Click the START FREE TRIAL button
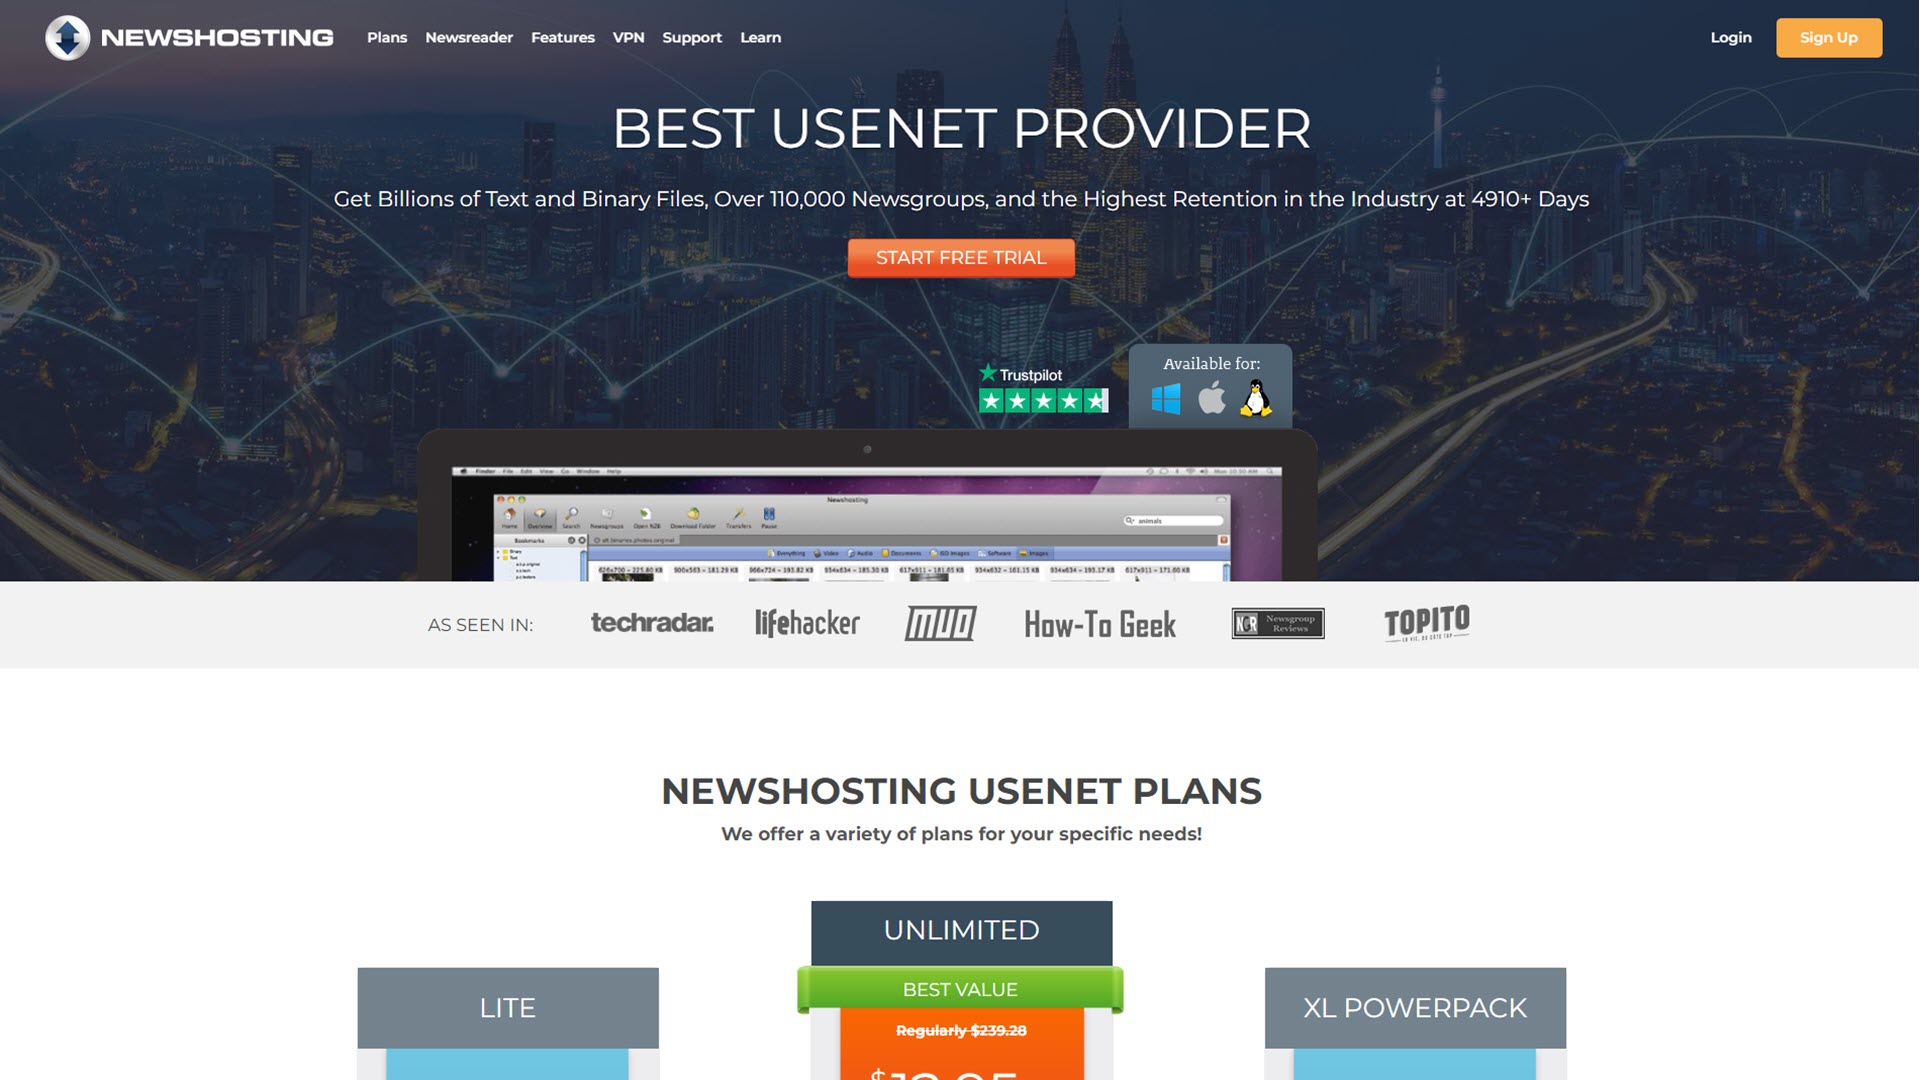The width and height of the screenshot is (1920, 1080). (x=961, y=257)
